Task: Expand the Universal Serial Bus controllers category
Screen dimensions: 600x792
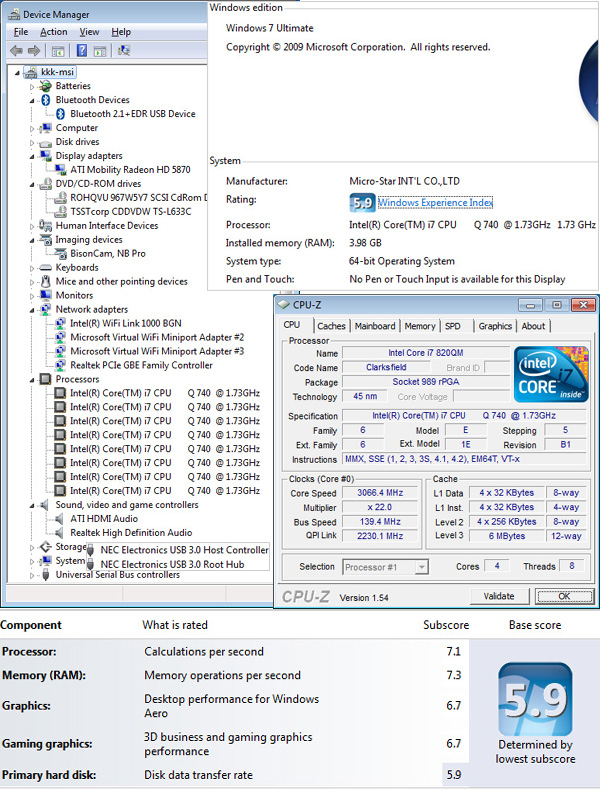Action: point(32,575)
